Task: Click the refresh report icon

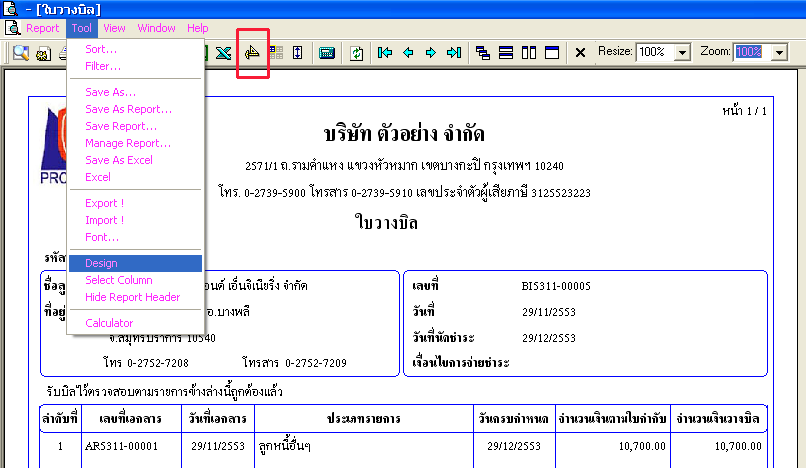Action: (357, 52)
